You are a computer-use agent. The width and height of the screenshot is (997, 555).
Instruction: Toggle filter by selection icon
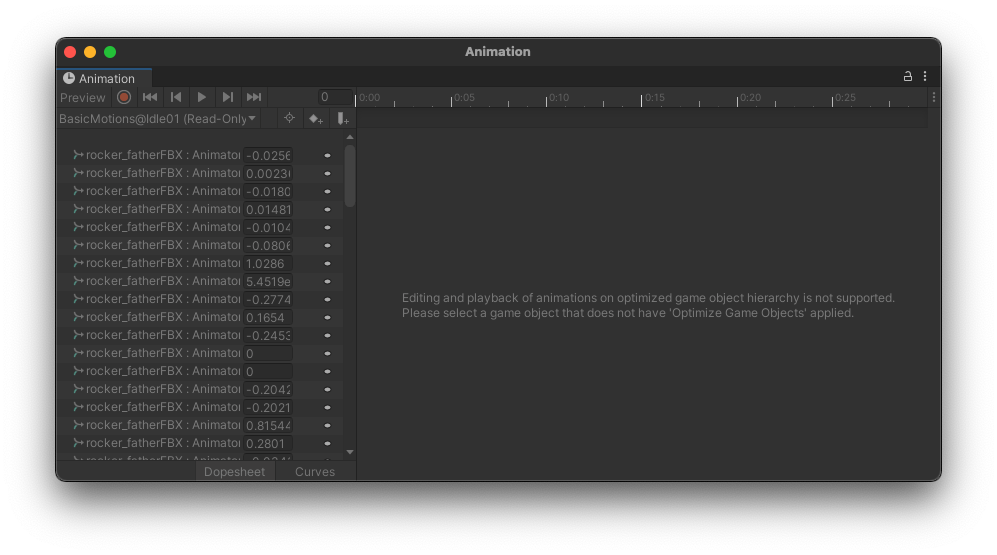click(289, 118)
